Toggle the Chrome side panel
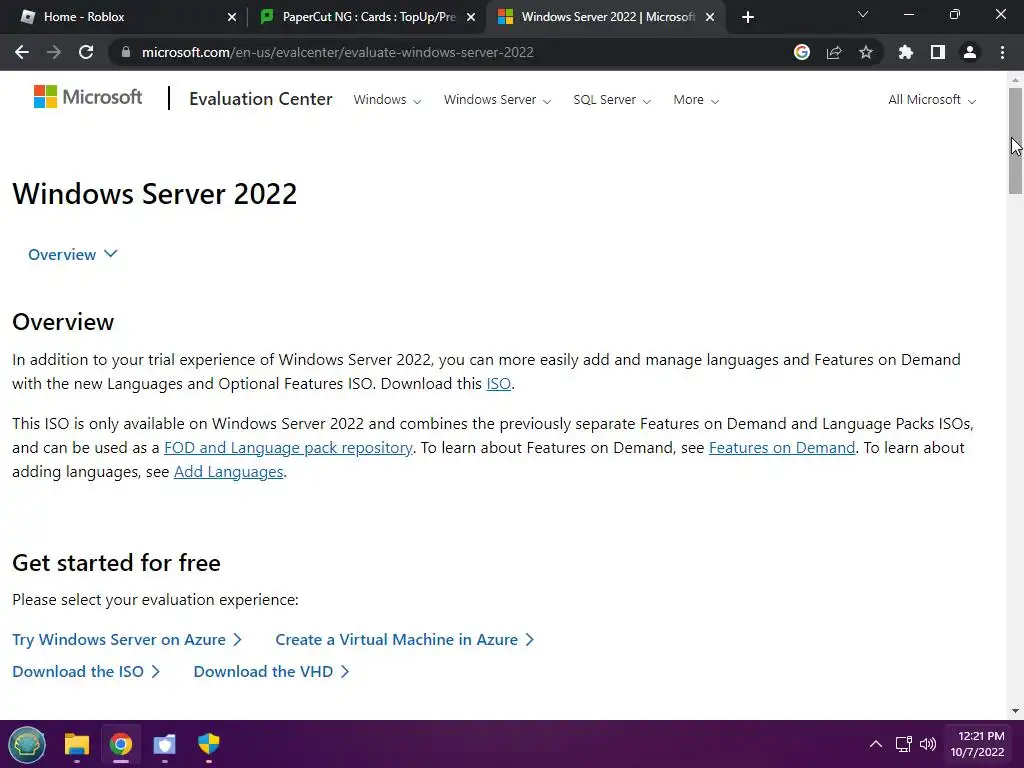 click(938, 52)
